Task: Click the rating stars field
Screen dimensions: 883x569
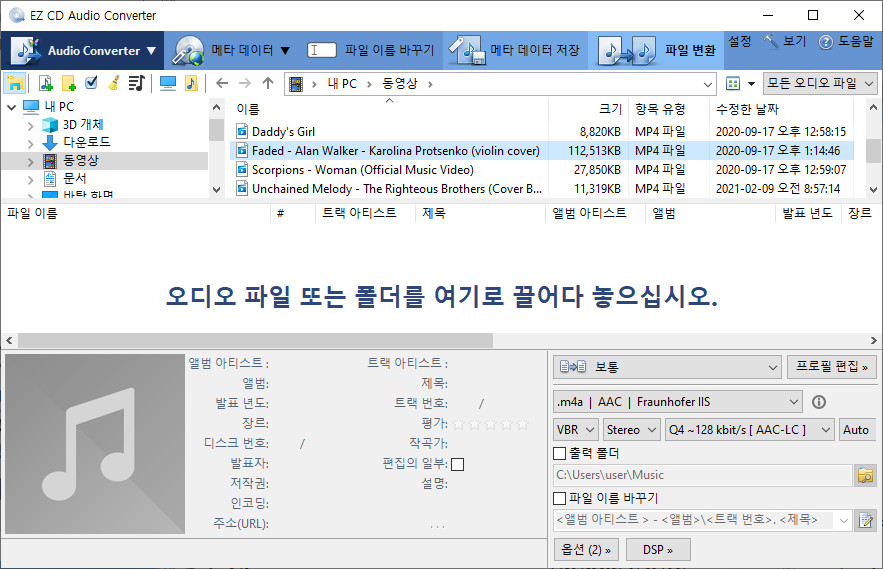Action: (491, 424)
